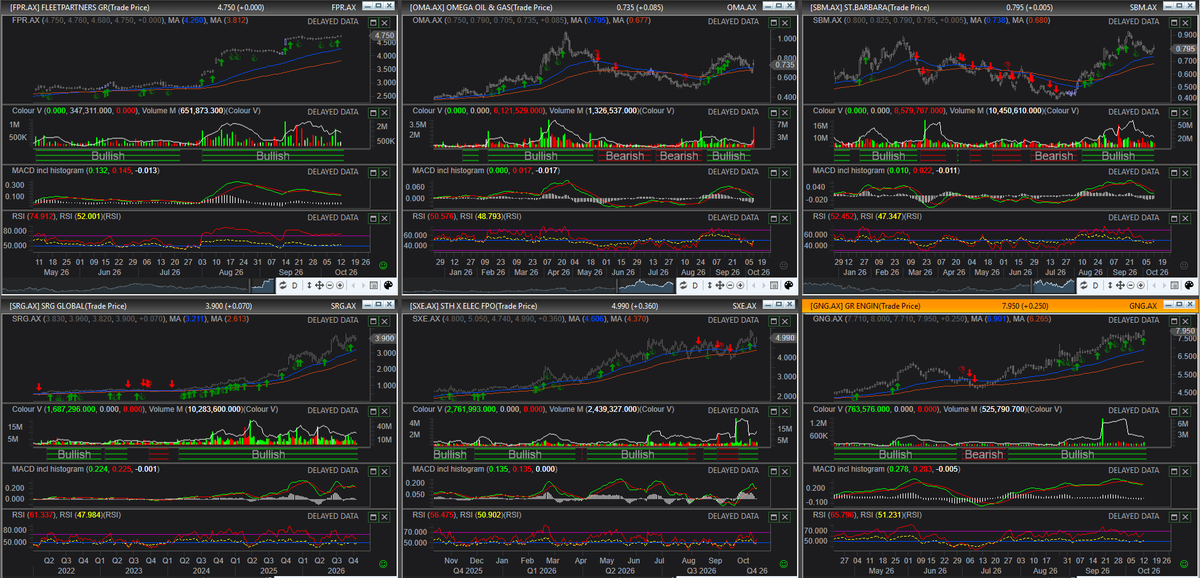1200x578 pixels.
Task: Maximize the SRG.AX price pane
Action: pos(374,319)
